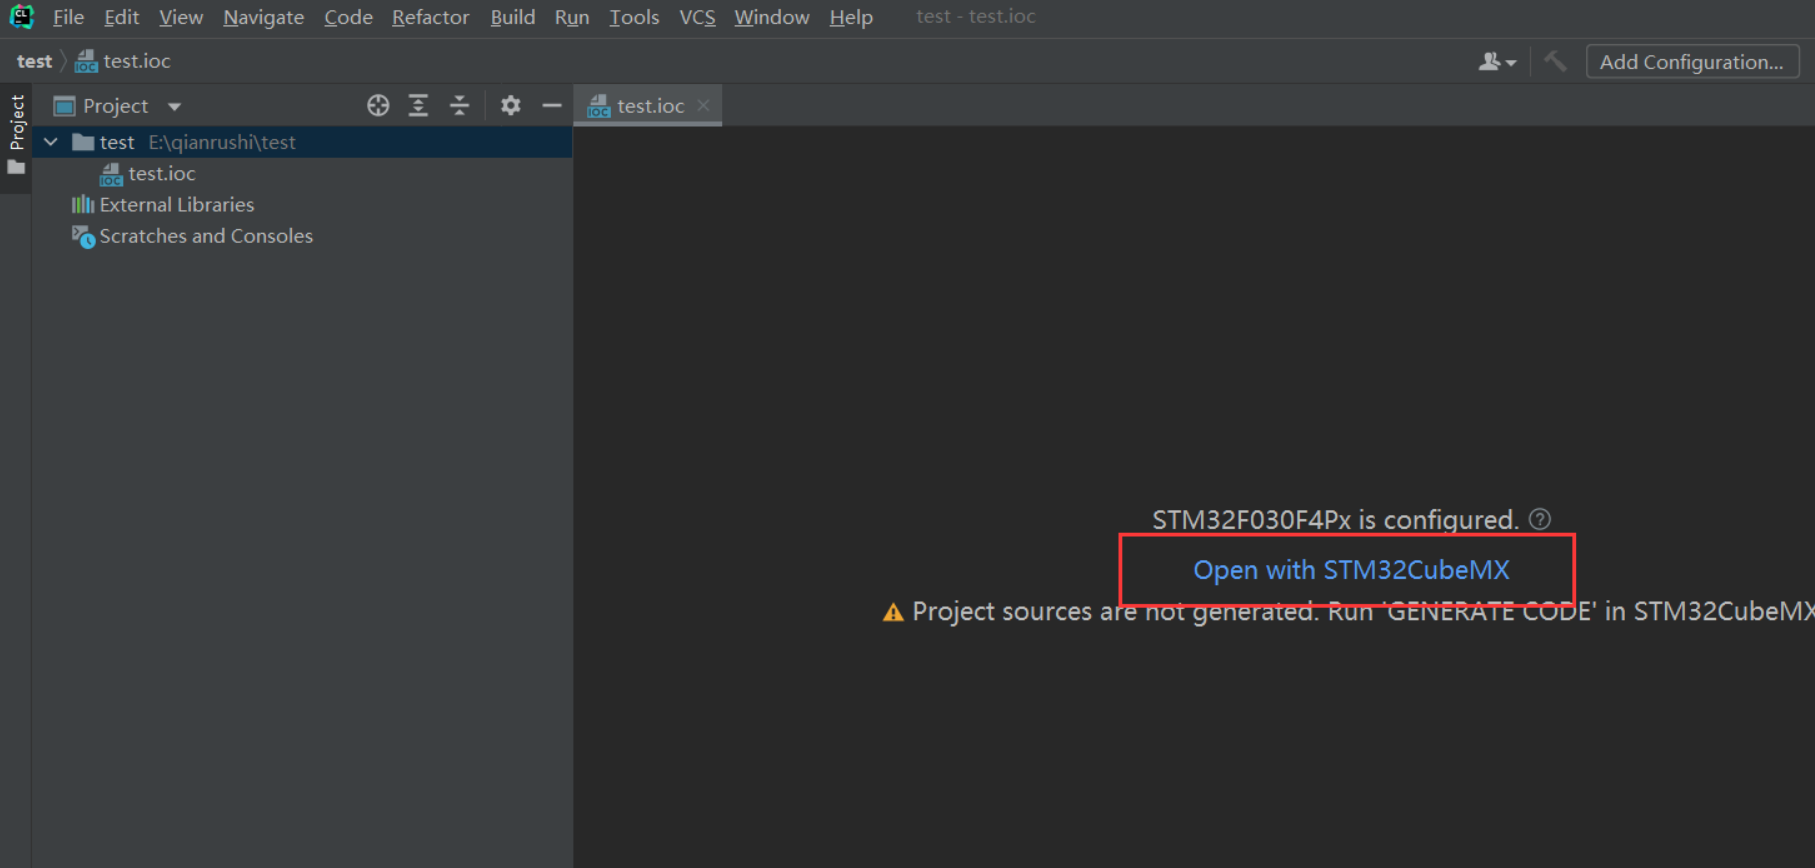
Task: Close the test.ioc editor tab
Action: click(704, 105)
